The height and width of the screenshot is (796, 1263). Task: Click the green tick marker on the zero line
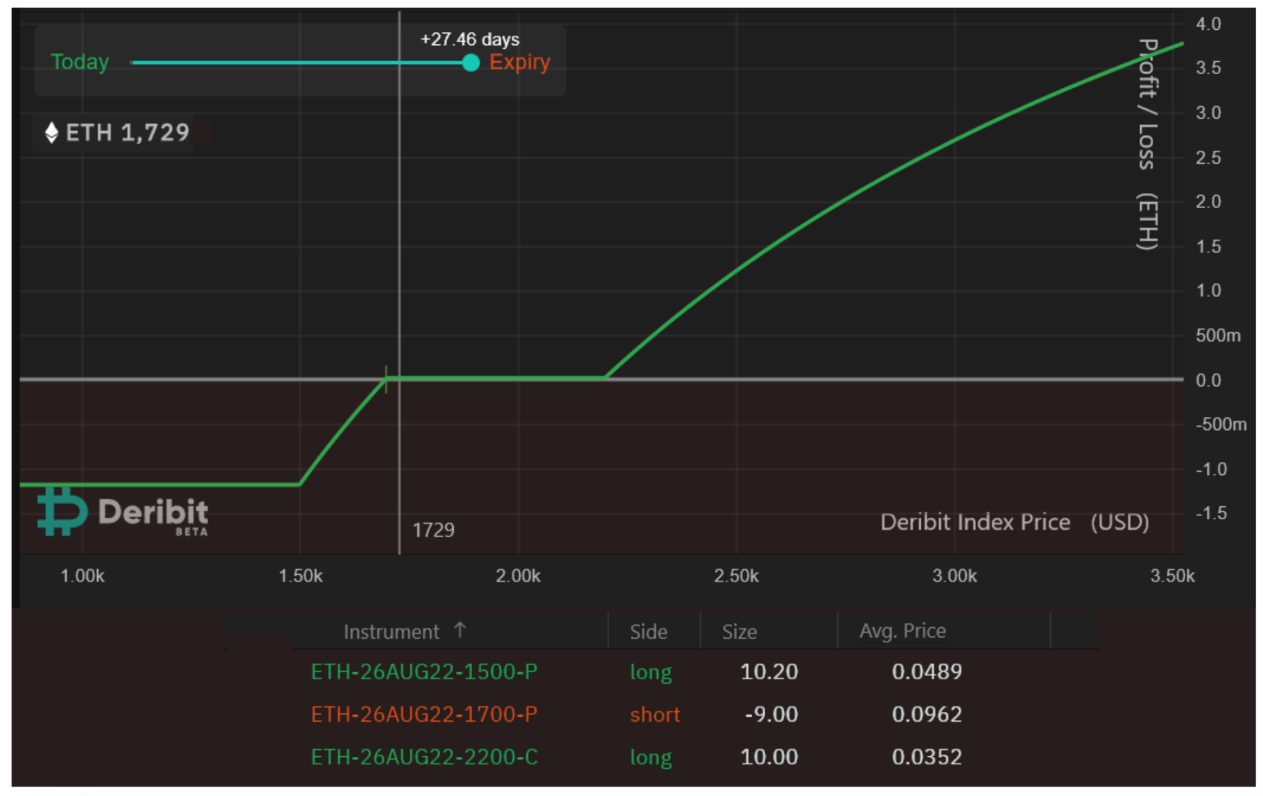tap(386, 378)
